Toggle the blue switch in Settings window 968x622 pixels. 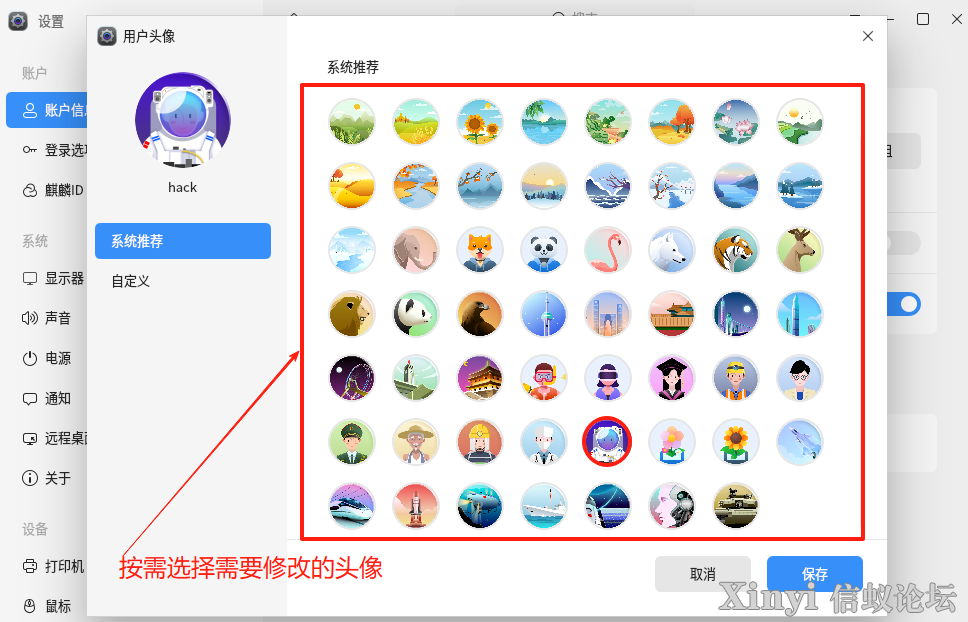click(x=904, y=304)
